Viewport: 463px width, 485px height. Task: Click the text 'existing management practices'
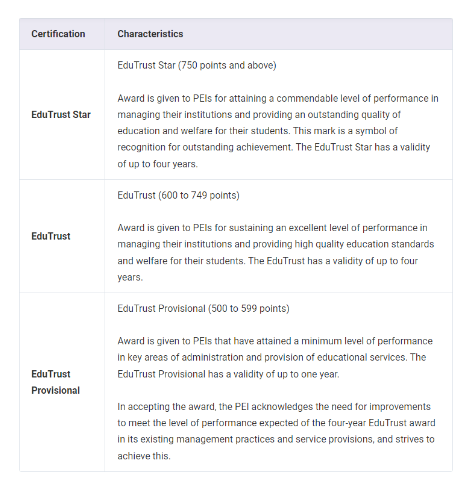pos(203,440)
